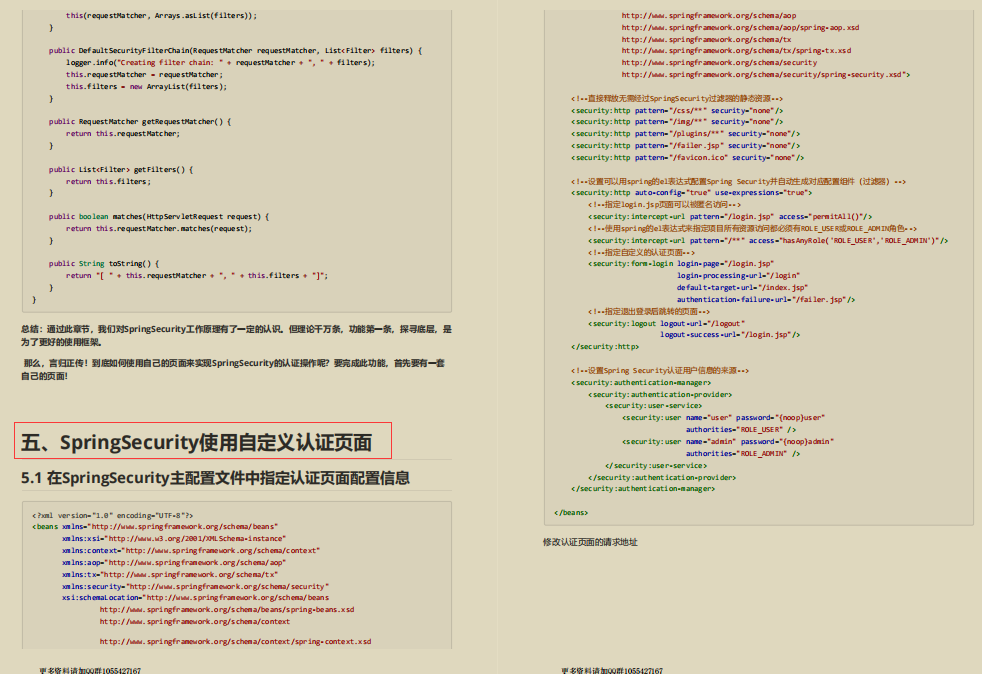
Task: Click the comment '指定退出登录后跳转的页面'
Action: (x=649, y=311)
